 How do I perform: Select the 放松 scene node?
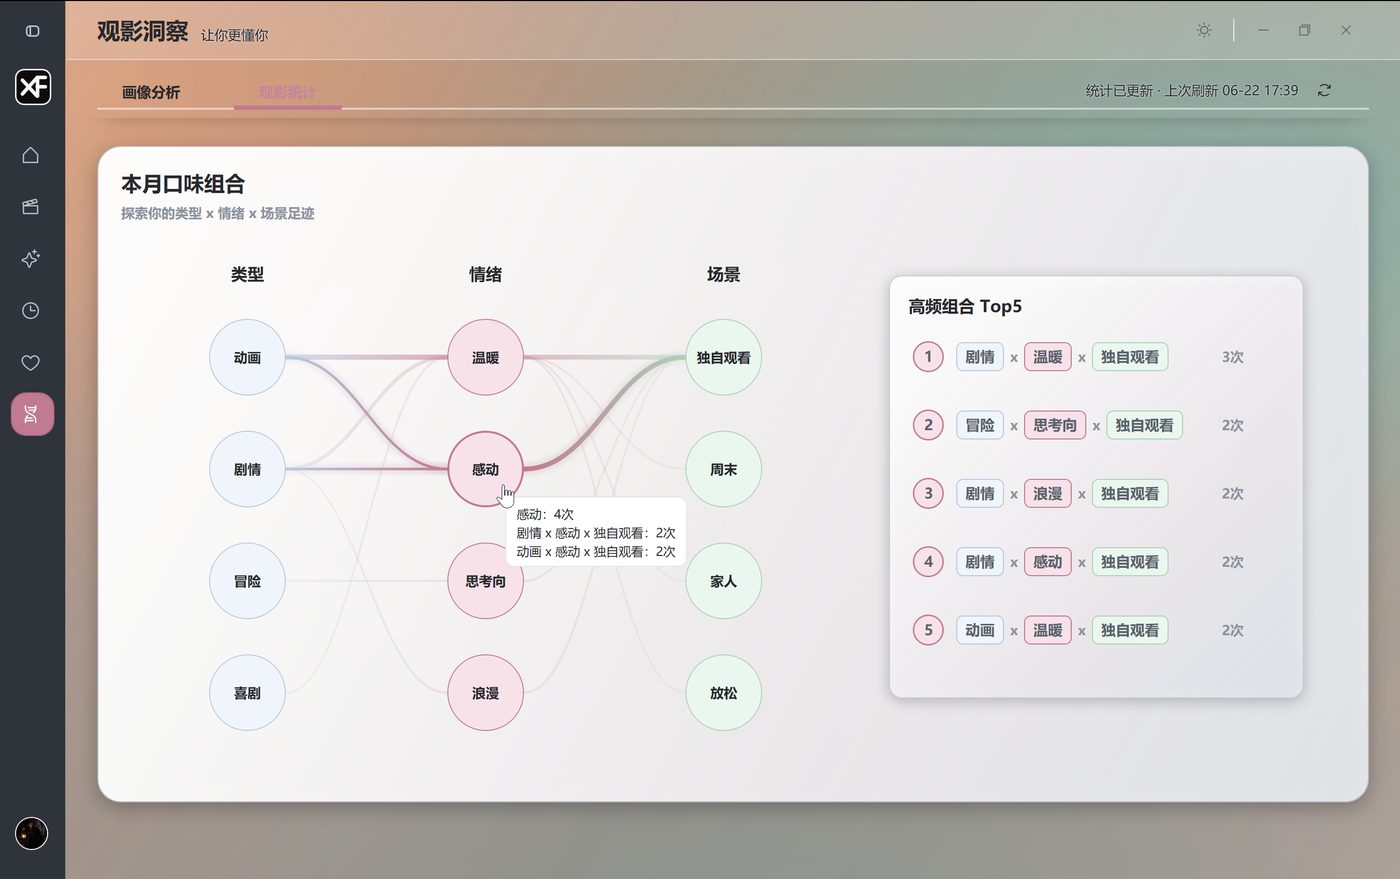pos(723,693)
